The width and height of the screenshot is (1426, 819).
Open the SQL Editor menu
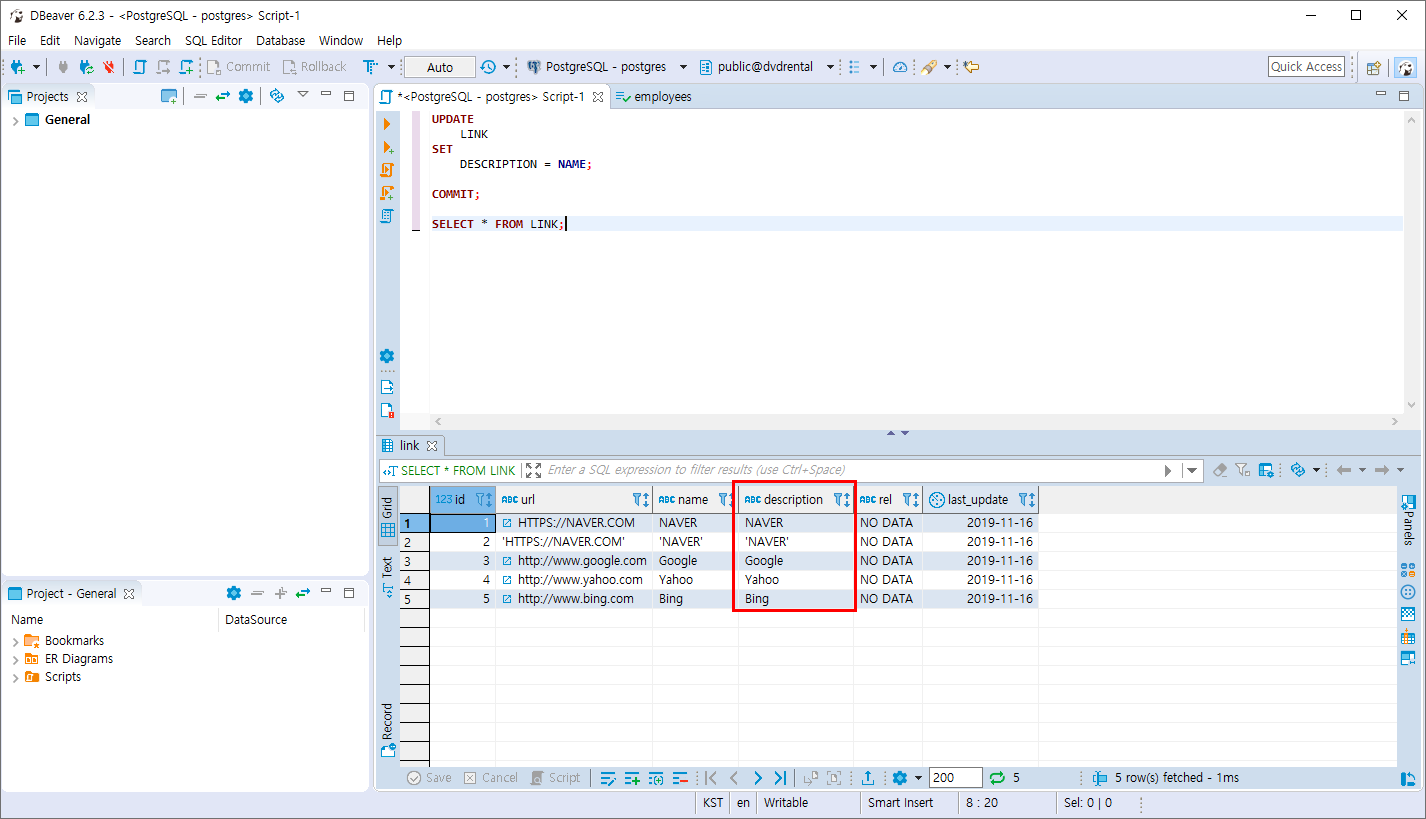point(213,41)
